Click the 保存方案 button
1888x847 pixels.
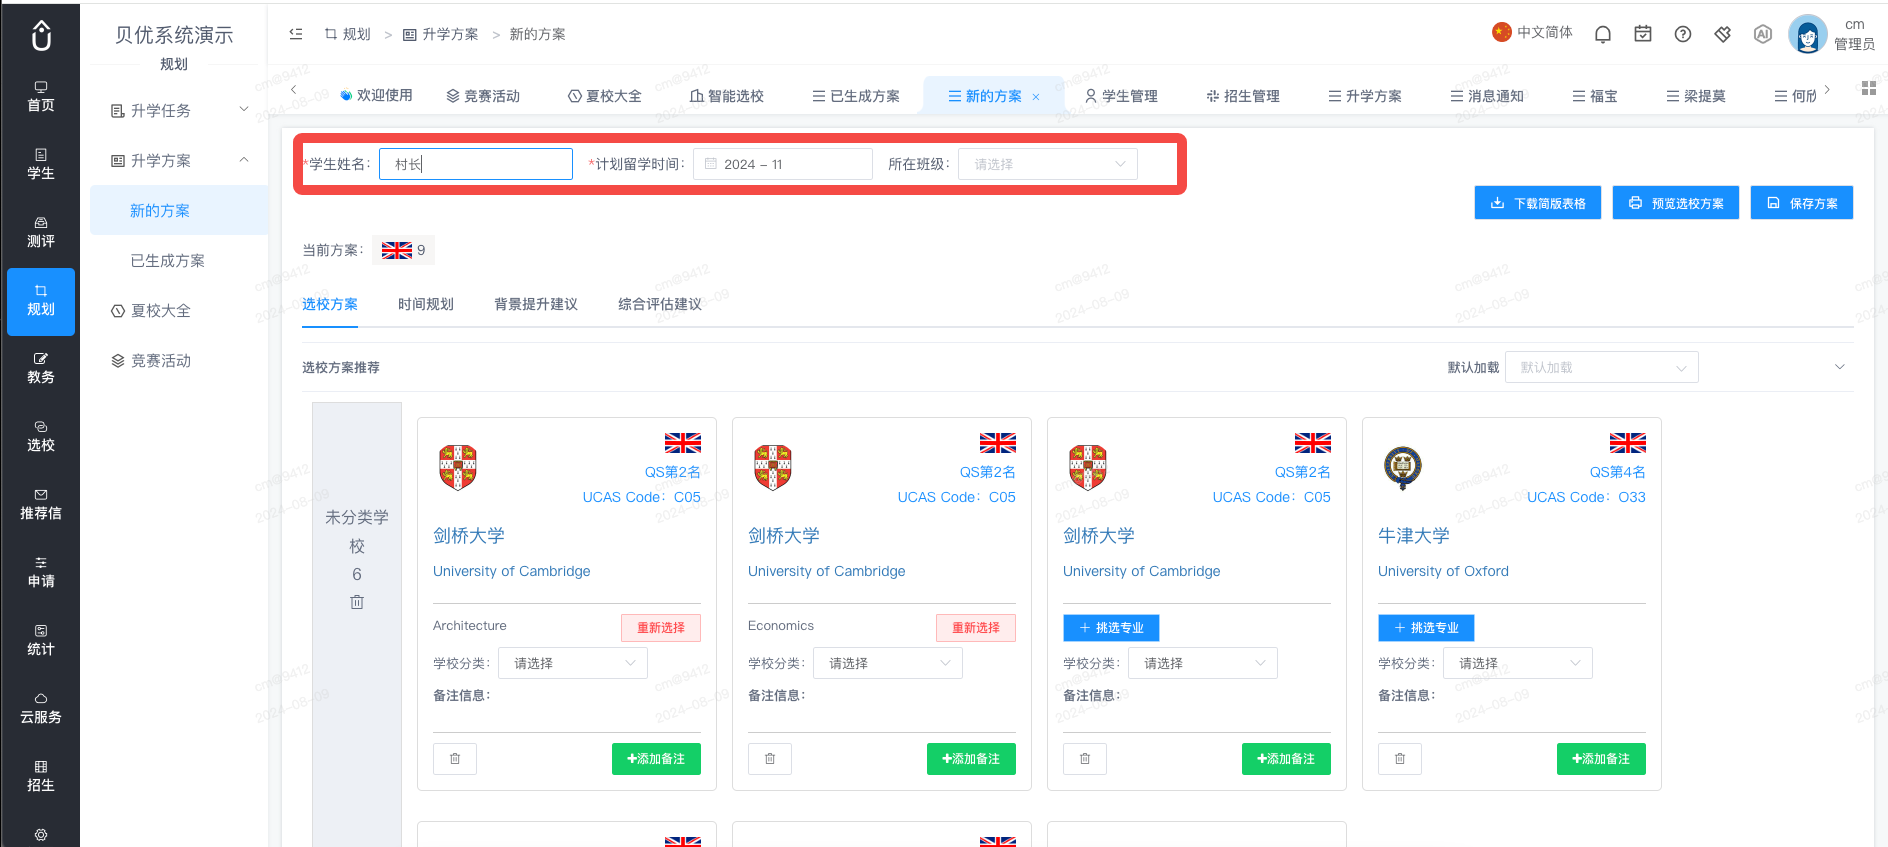[1801, 203]
